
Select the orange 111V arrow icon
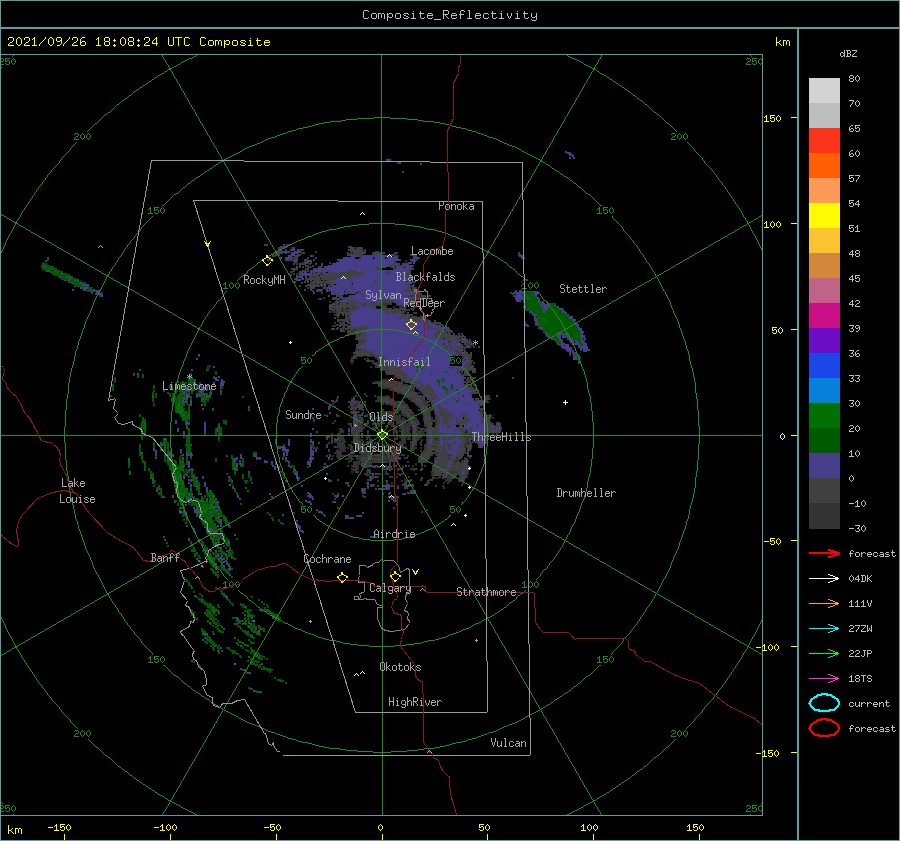coord(824,603)
